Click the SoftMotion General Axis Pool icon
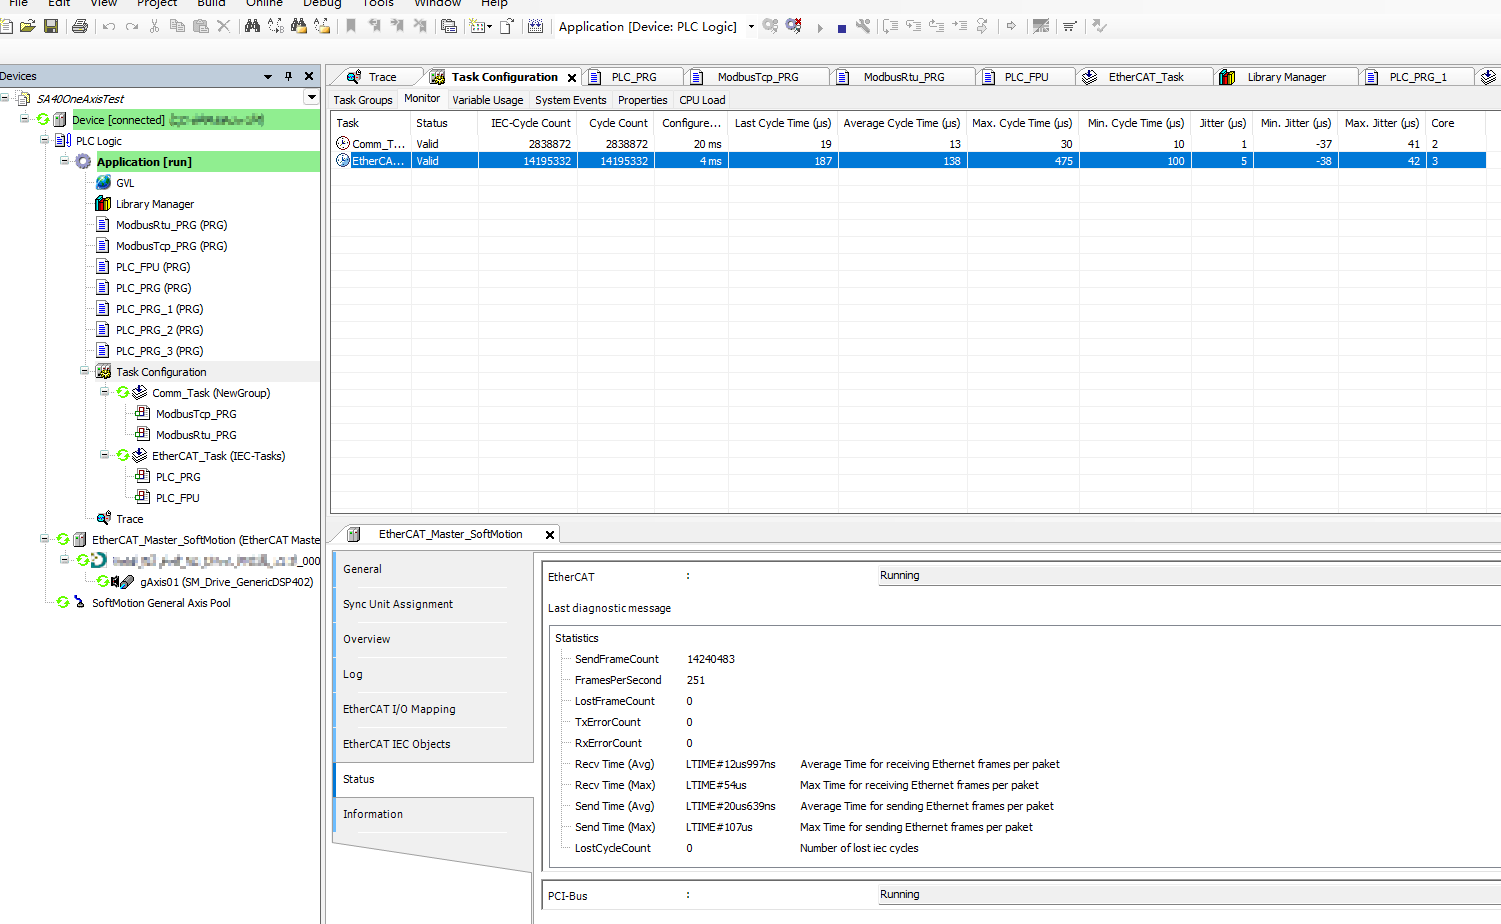 coord(79,603)
